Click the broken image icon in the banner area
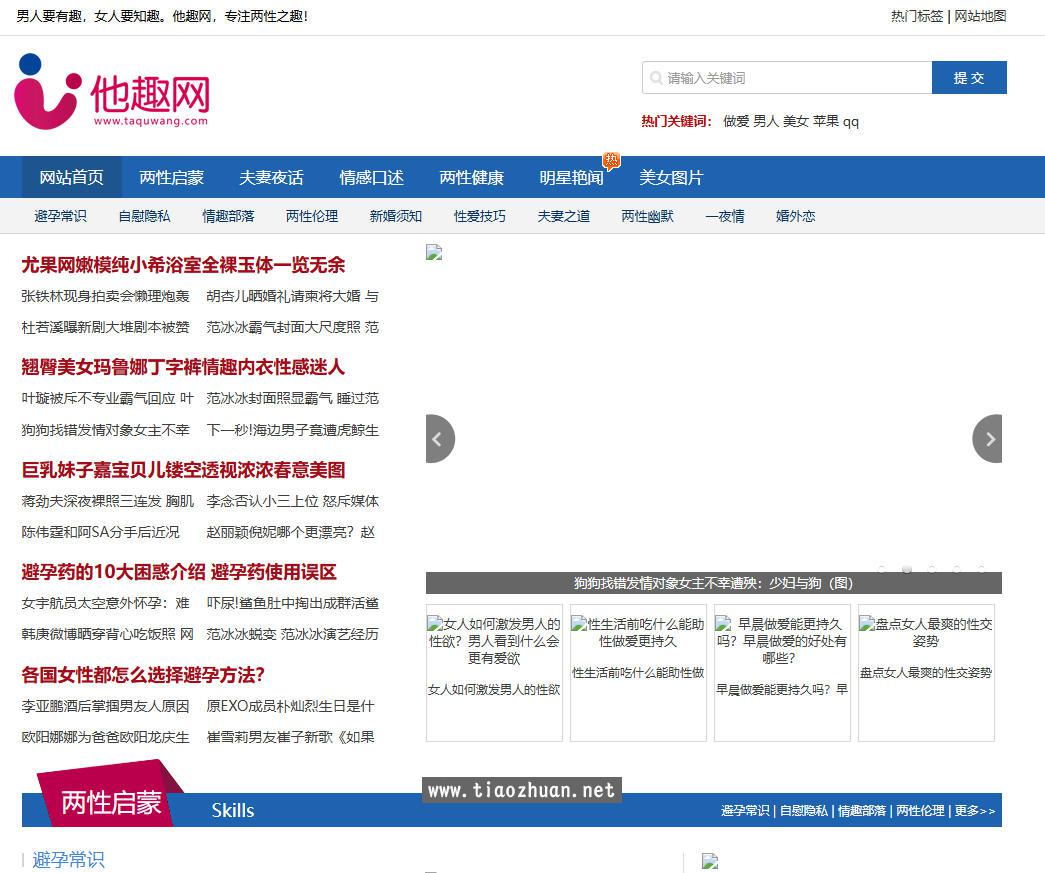The width and height of the screenshot is (1045, 873). tap(434, 252)
